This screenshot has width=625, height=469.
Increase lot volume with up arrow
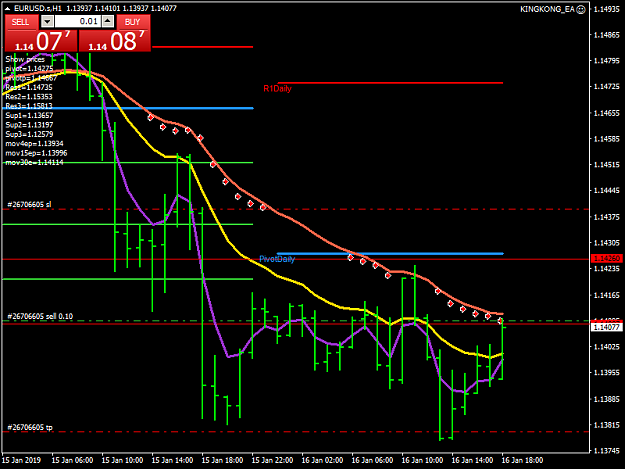[x=108, y=22]
